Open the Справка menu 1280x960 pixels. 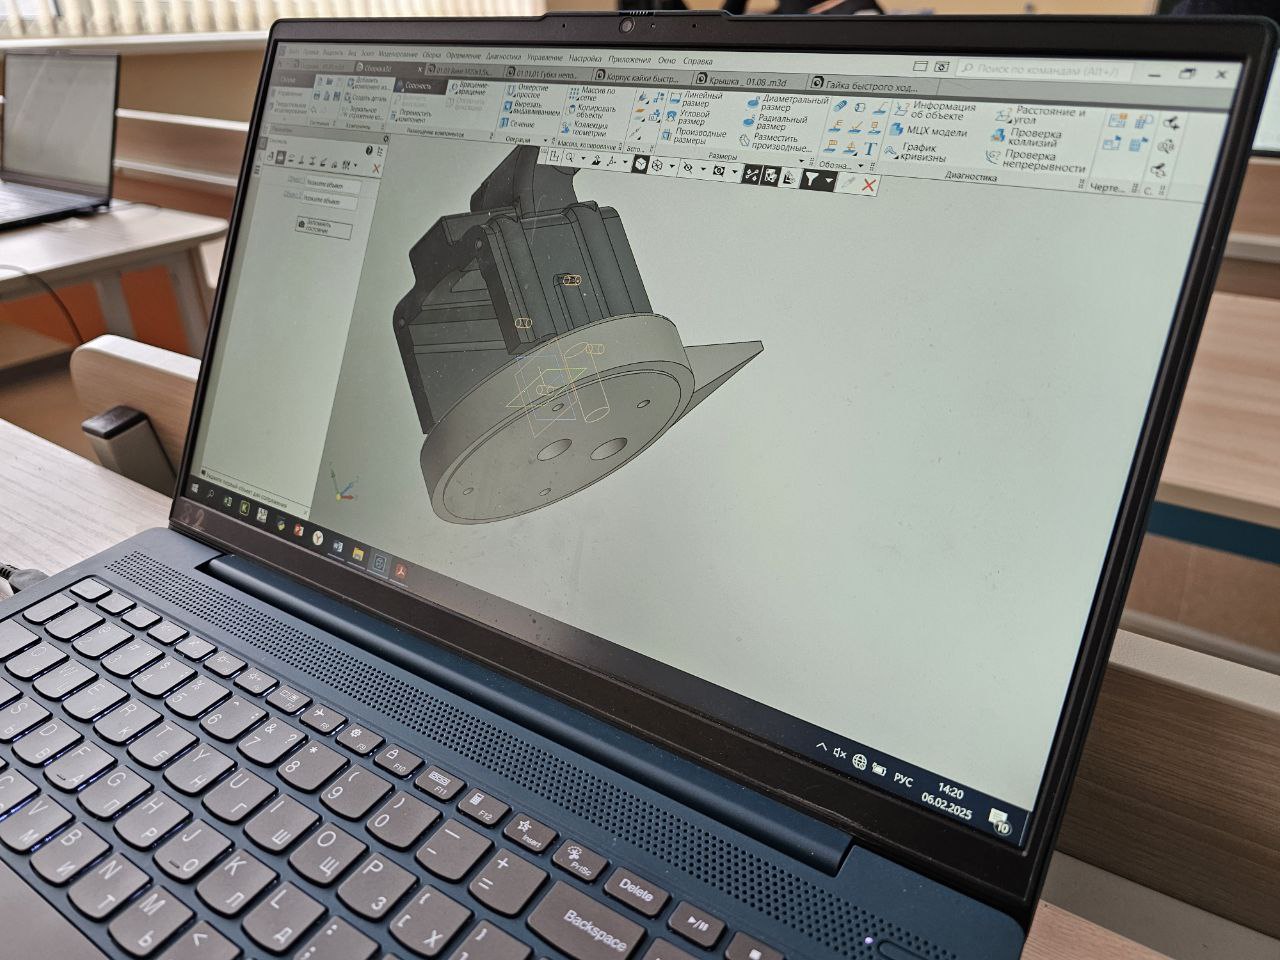point(698,62)
